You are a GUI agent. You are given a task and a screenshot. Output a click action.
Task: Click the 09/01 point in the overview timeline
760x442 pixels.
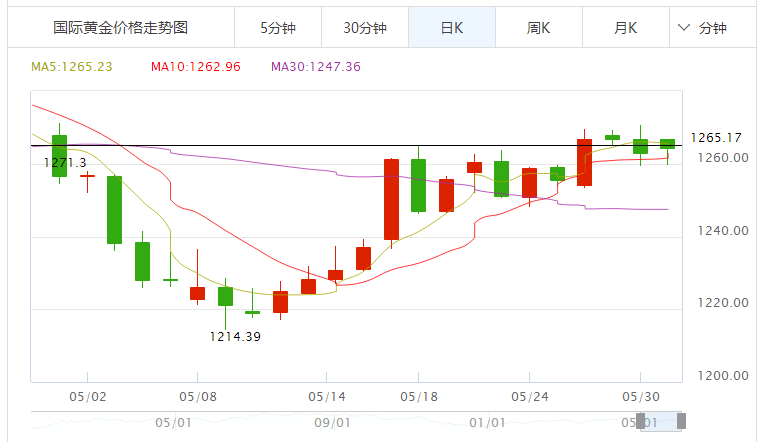click(x=332, y=423)
